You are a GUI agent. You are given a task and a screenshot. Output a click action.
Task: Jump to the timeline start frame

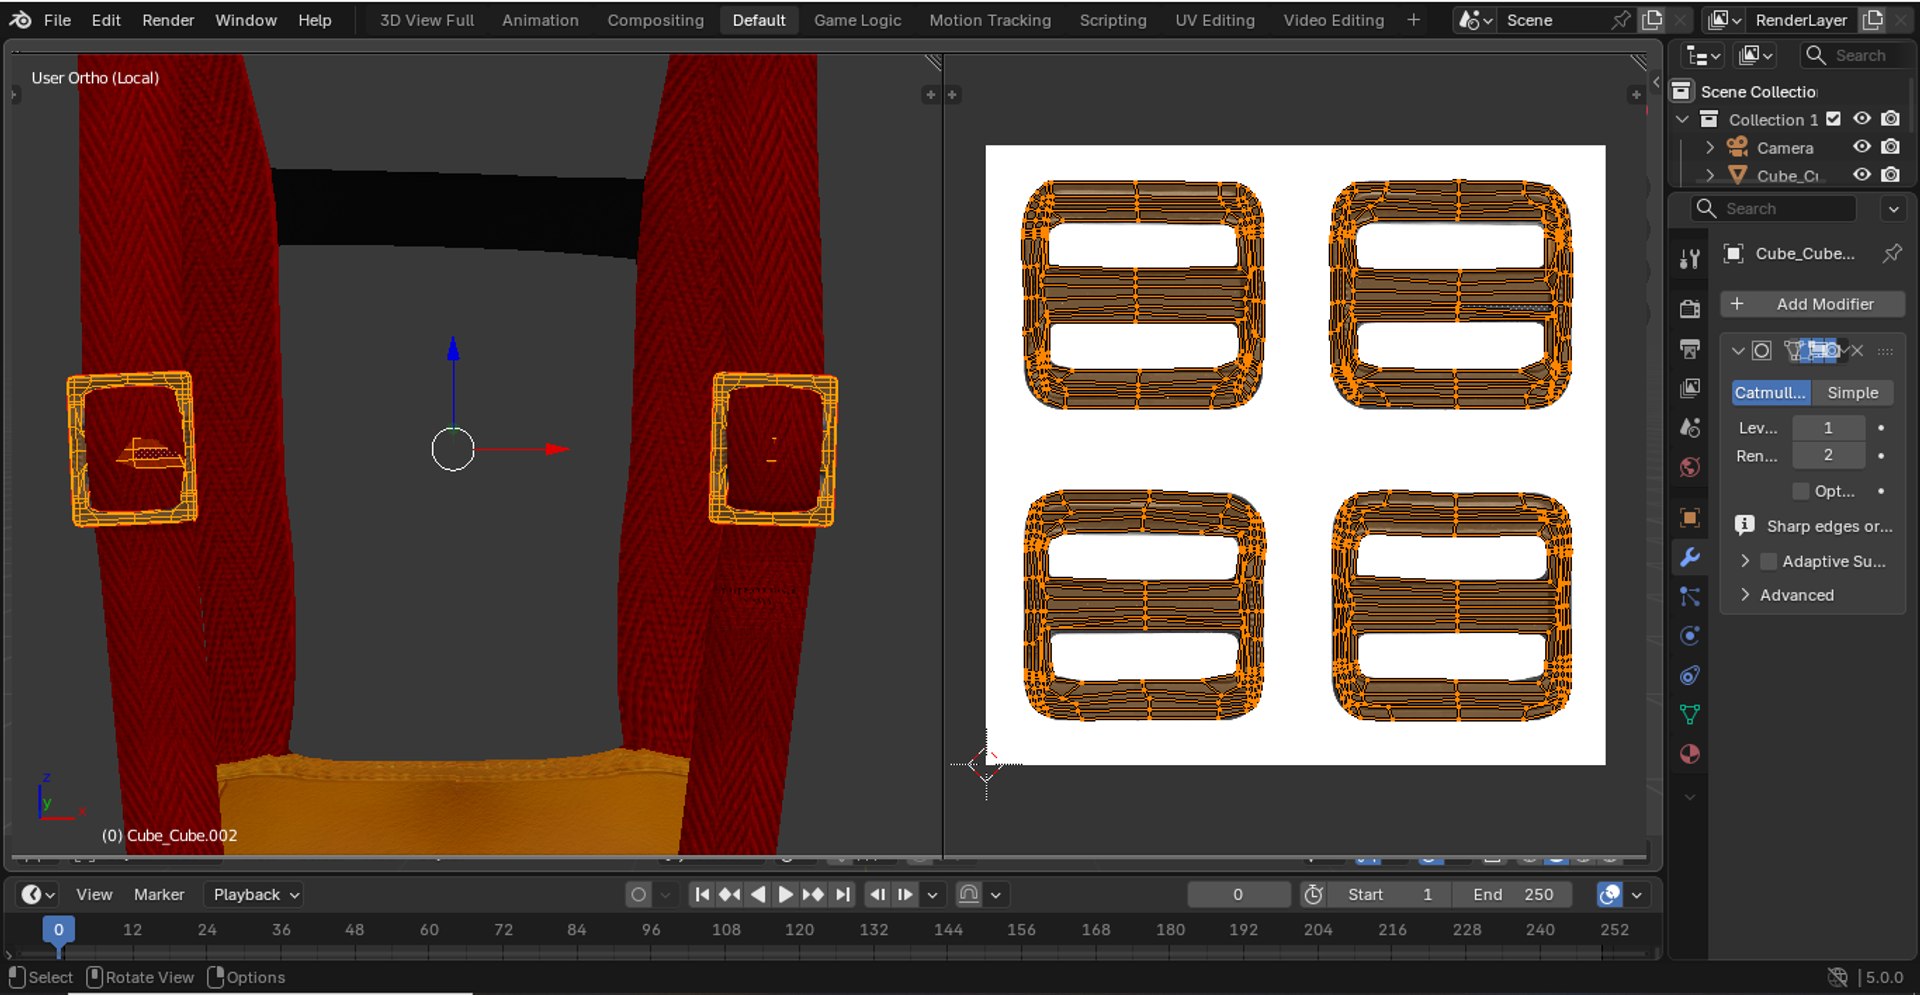[702, 894]
